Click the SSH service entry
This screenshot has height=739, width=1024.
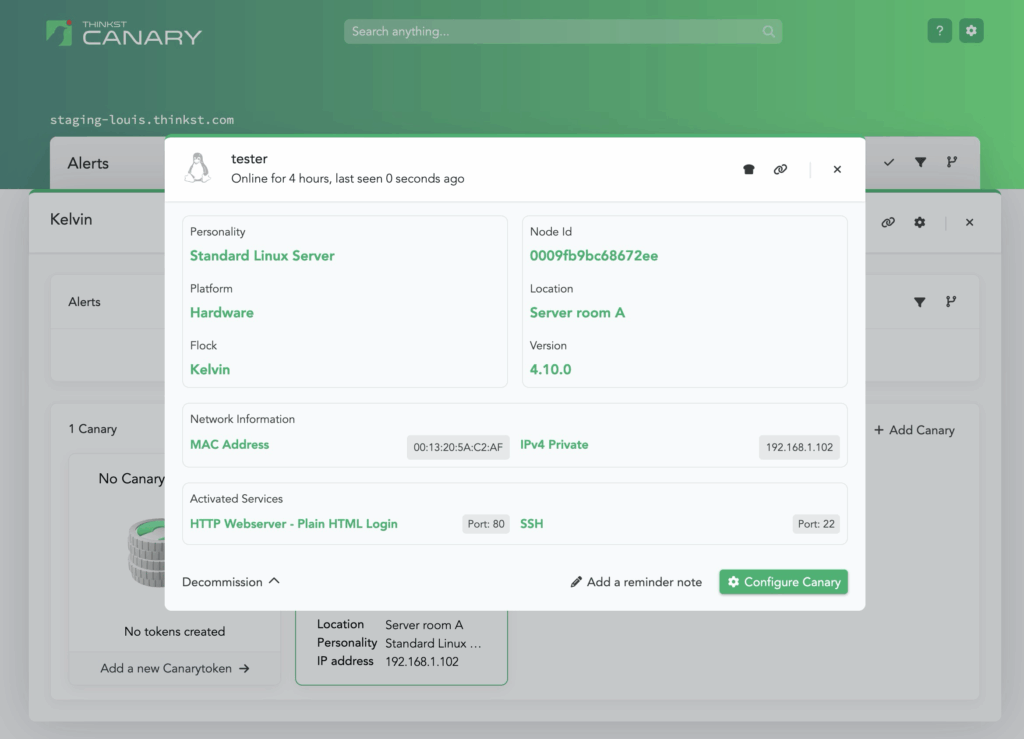click(532, 524)
